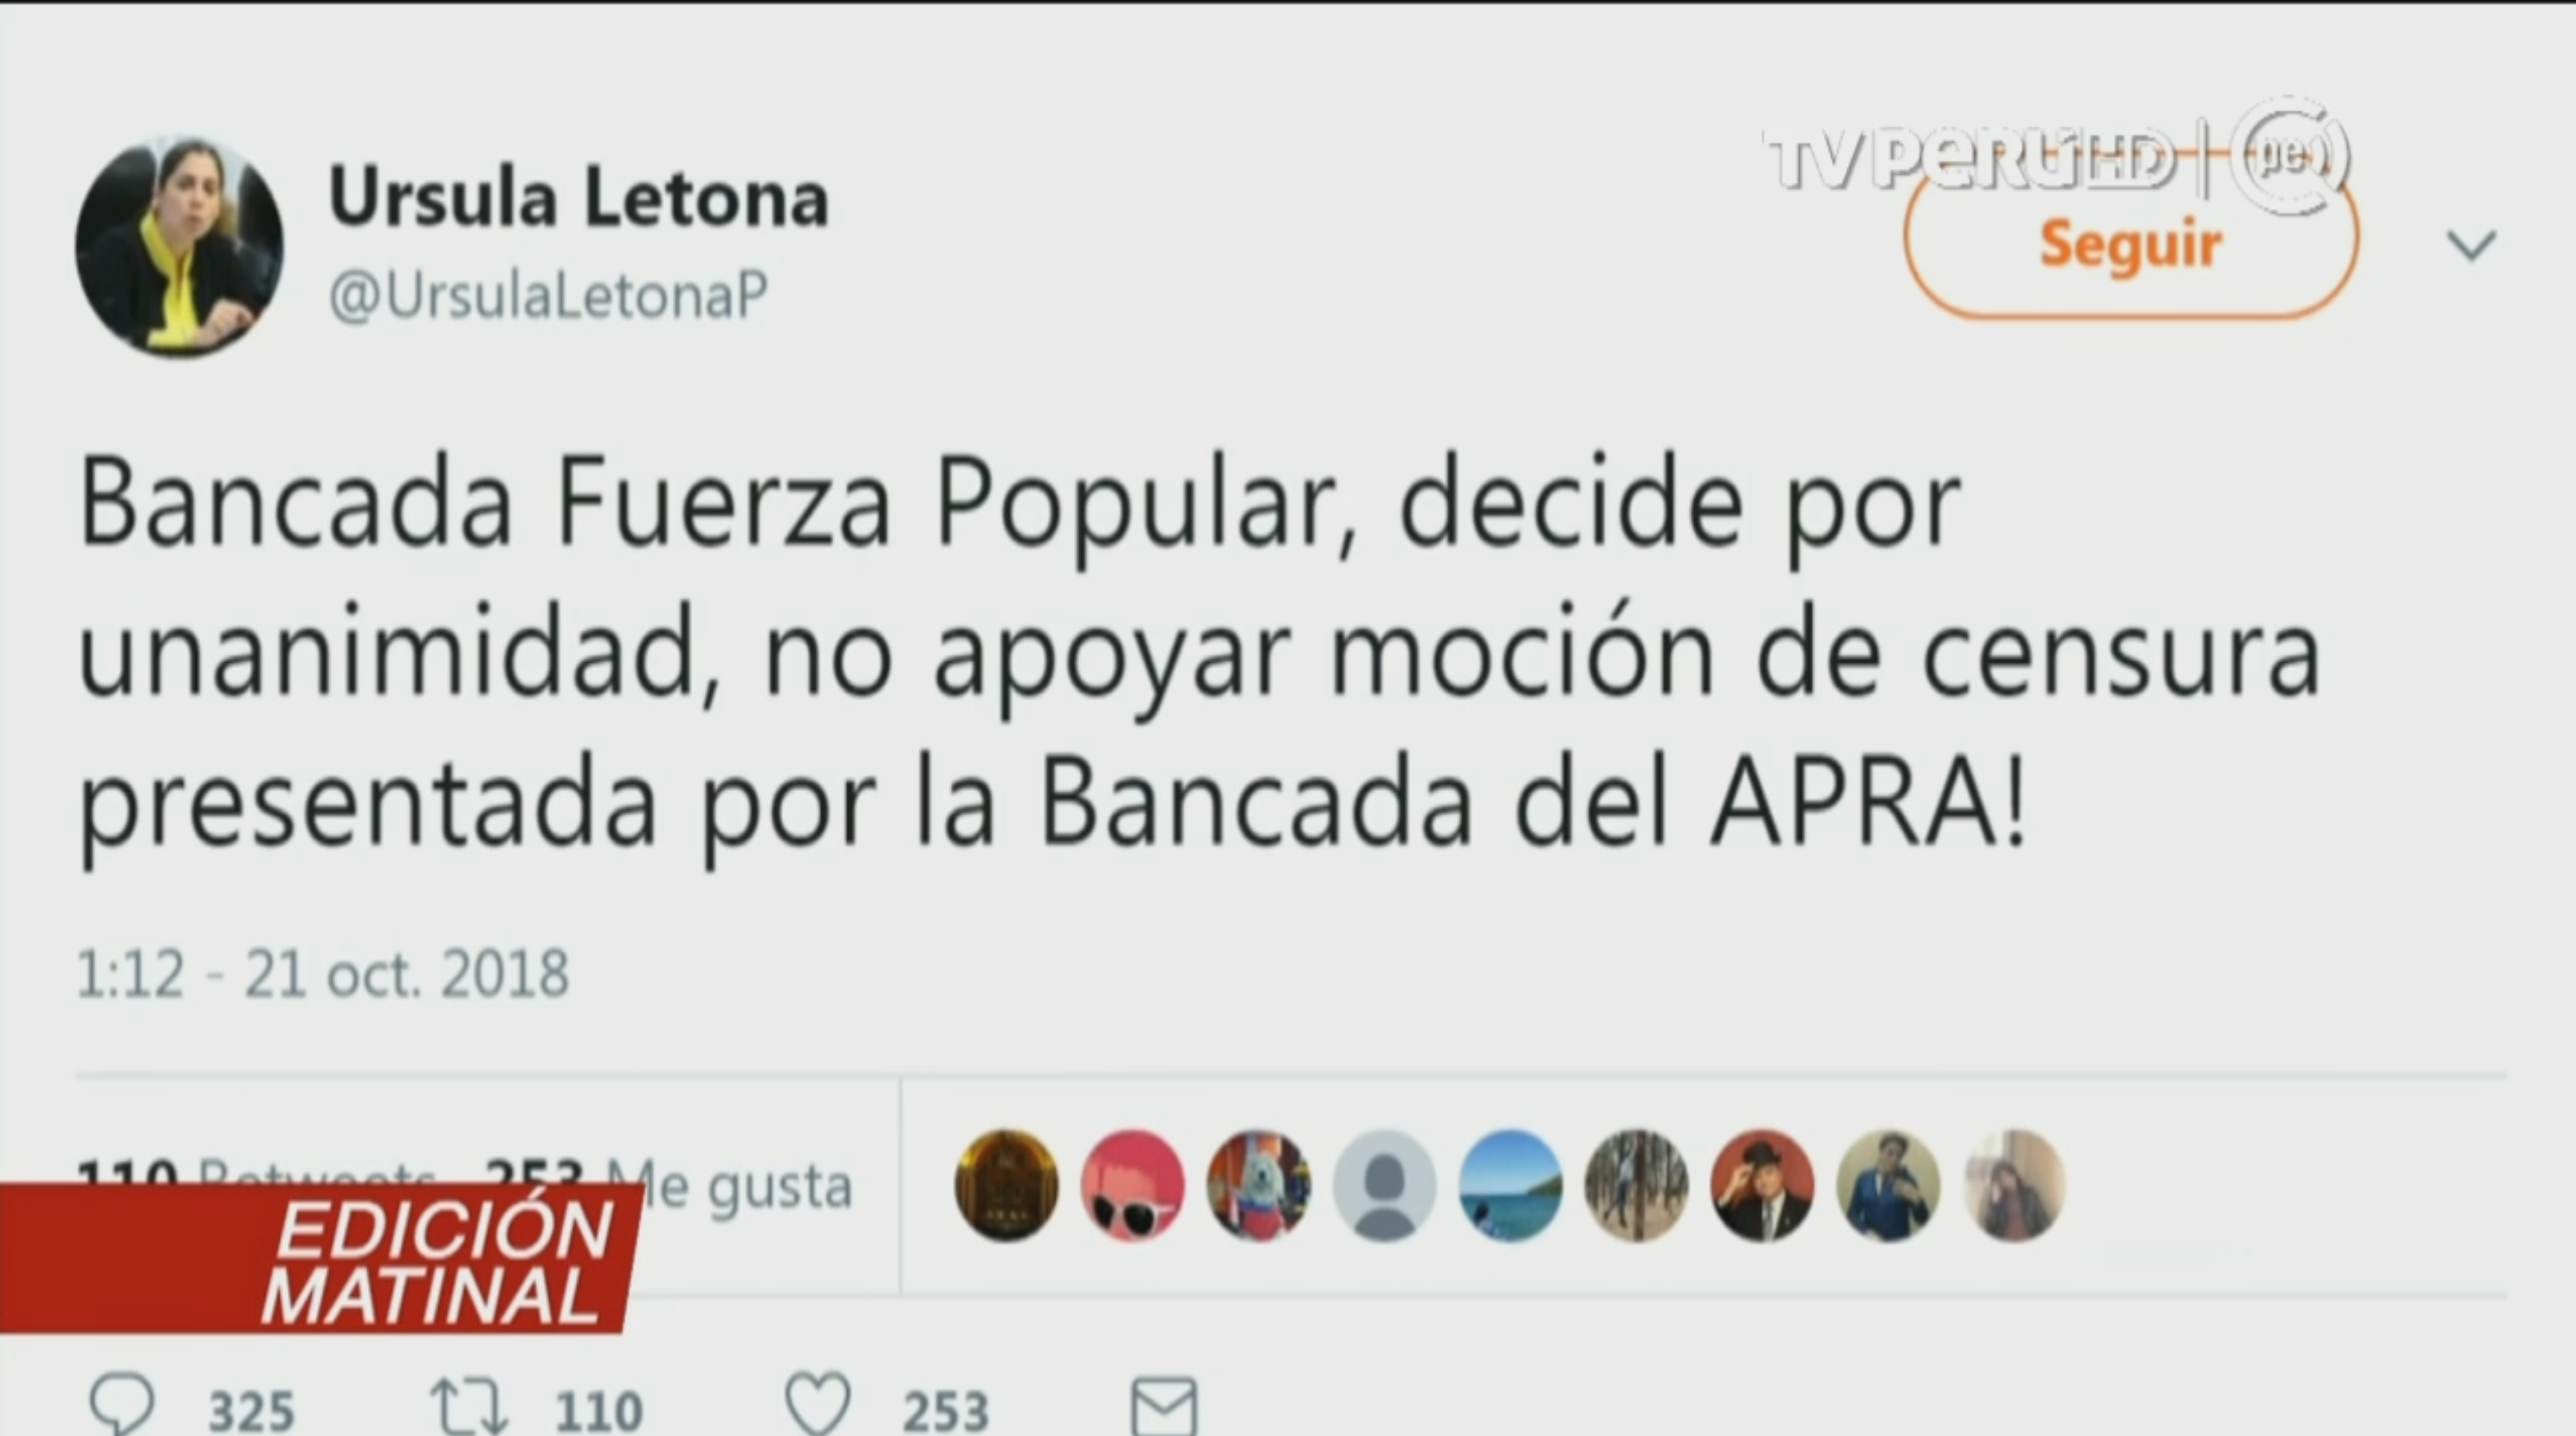Open the 1:12 - 21 oct. 2018 timestamp
The width and height of the screenshot is (2576, 1436).
click(x=323, y=974)
